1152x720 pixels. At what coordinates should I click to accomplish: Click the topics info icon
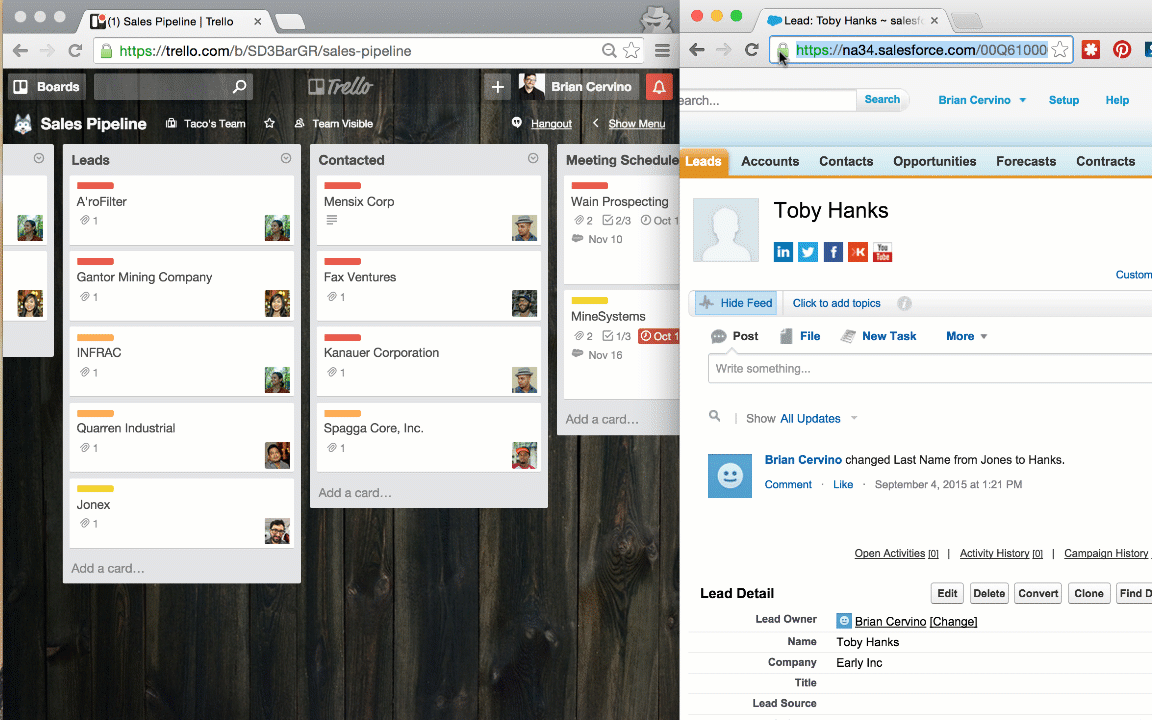904,303
